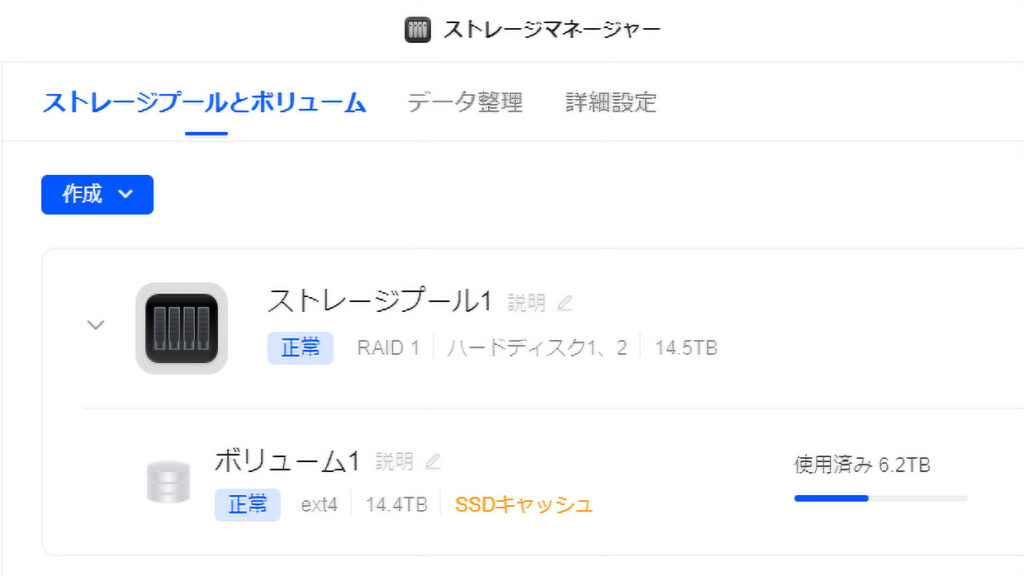This screenshot has height=576, width=1024.
Task: Click 説明 label next to ボリューム1
Action: tap(394, 461)
